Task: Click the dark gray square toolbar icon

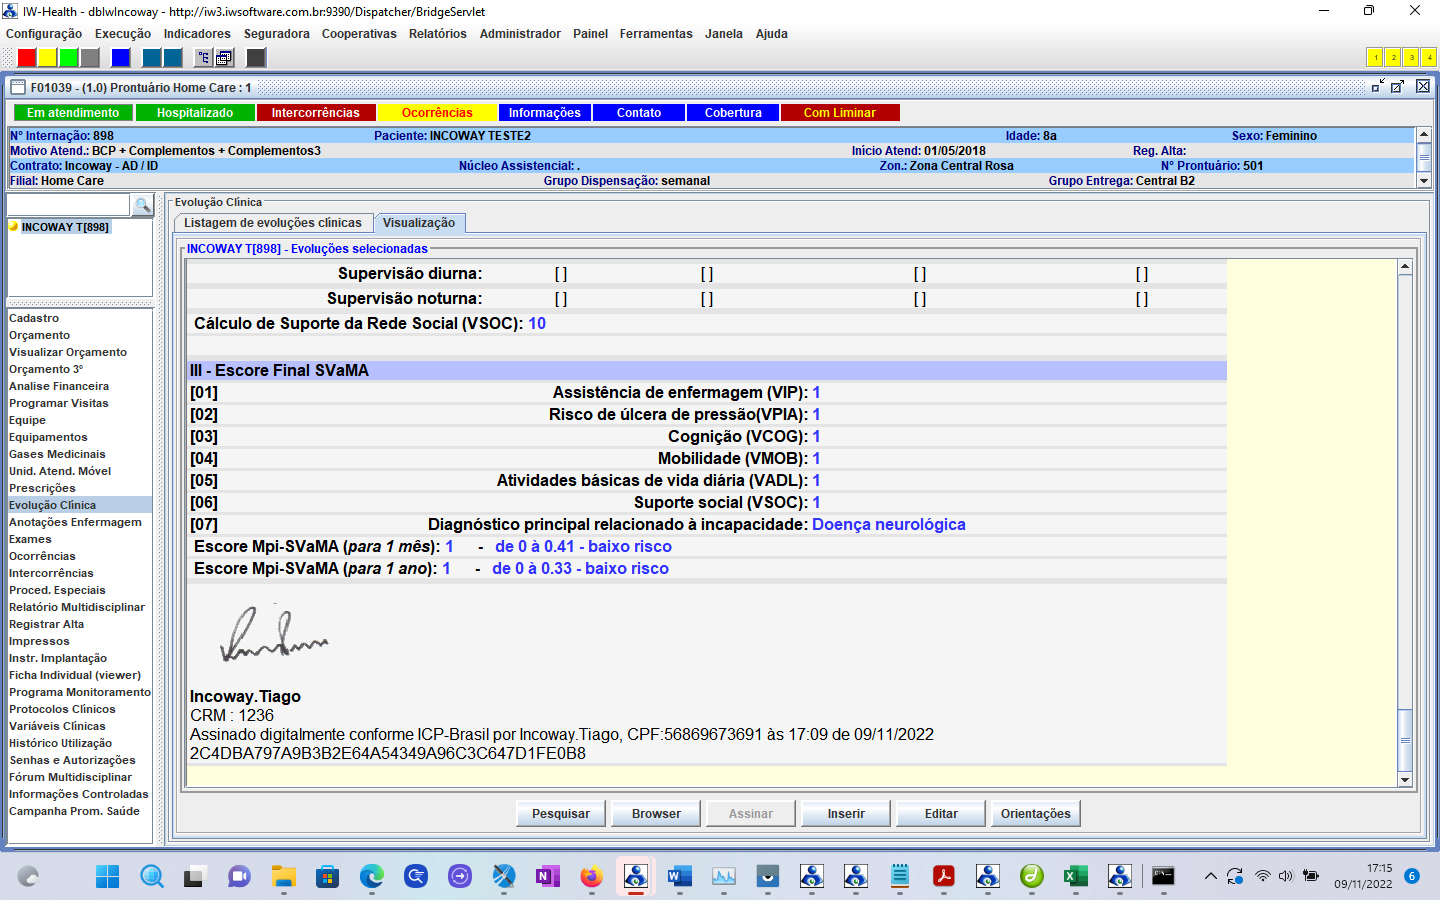Action: (256, 58)
